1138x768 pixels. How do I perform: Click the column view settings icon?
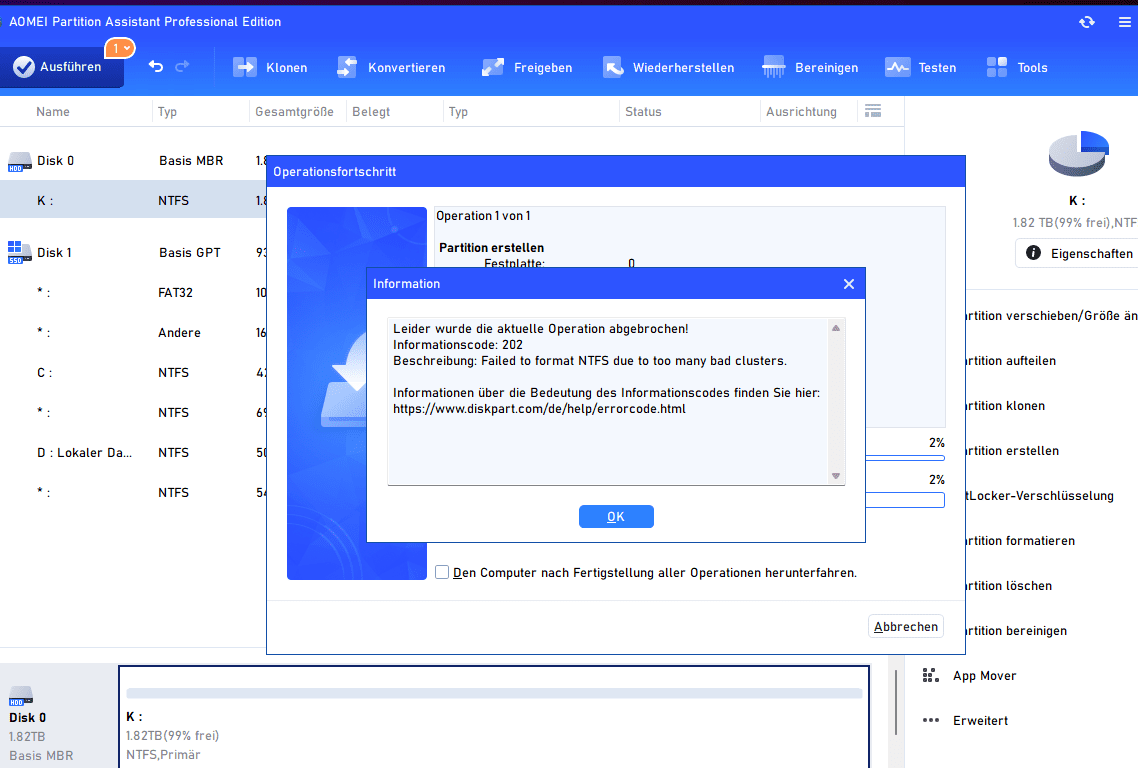[873, 111]
